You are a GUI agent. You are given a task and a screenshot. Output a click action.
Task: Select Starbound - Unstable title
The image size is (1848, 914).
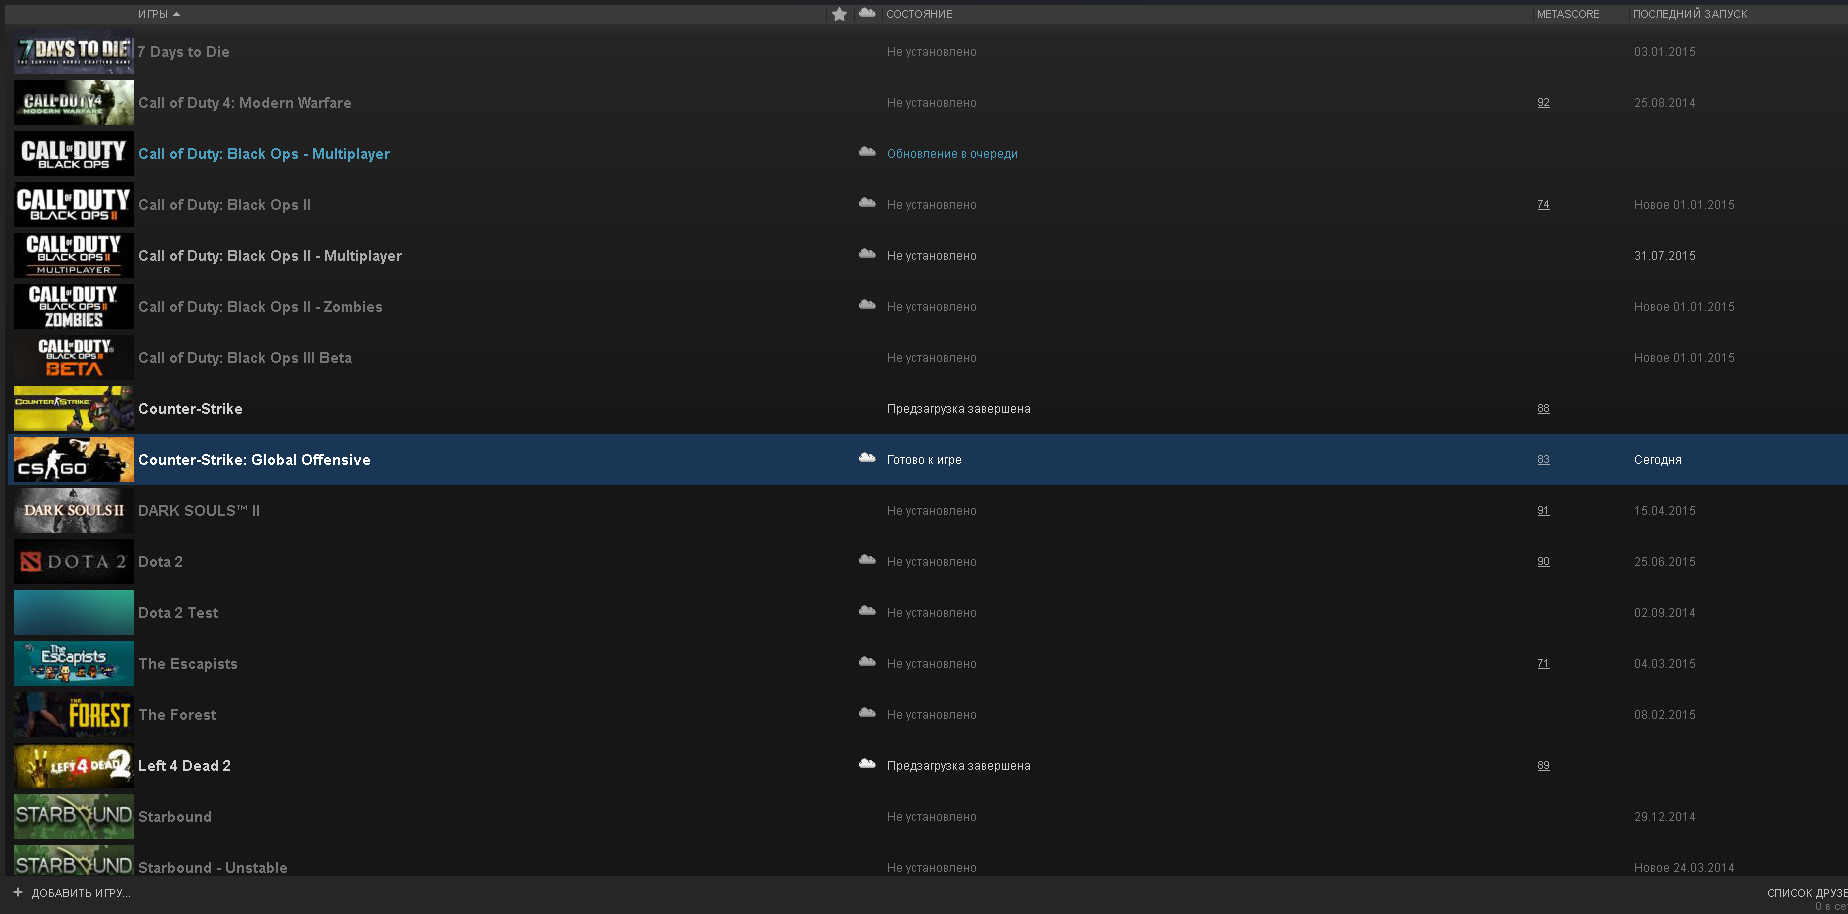pyautogui.click(x=213, y=868)
